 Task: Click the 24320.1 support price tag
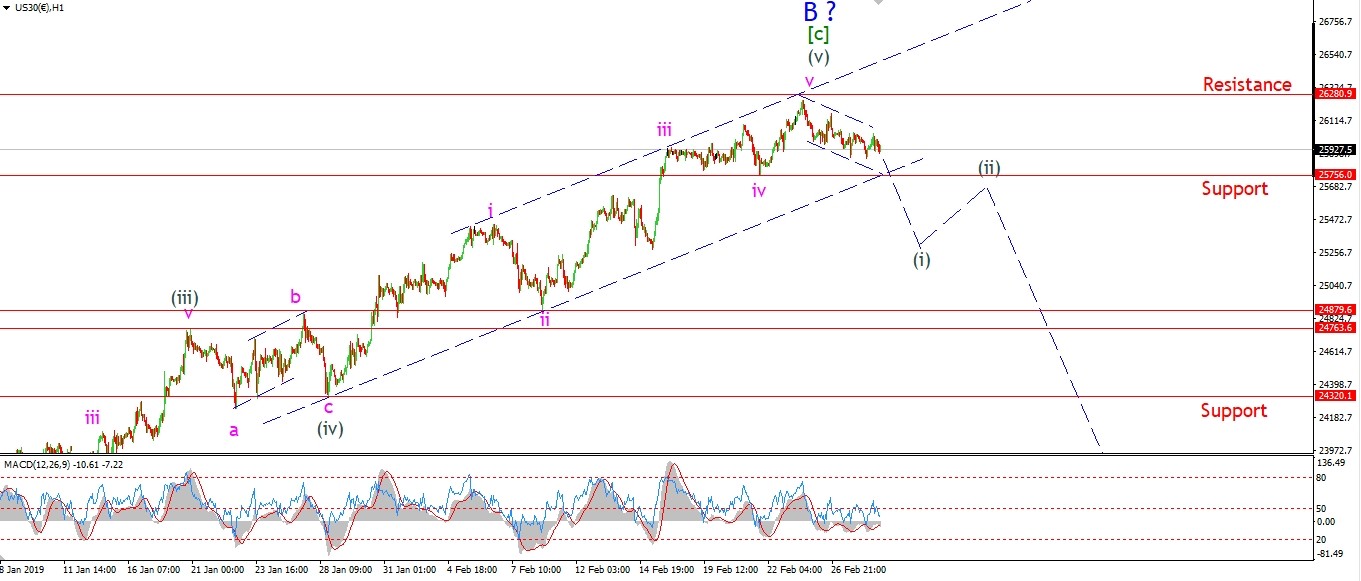point(1336,396)
